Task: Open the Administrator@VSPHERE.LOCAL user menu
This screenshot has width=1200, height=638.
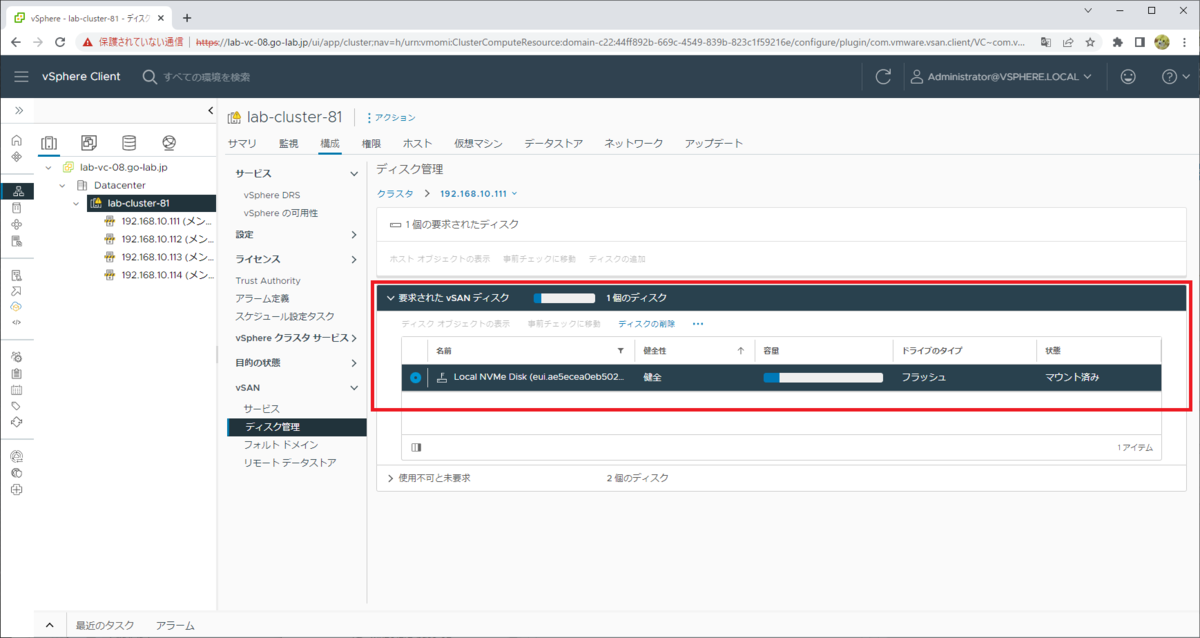Action: click(1000, 77)
